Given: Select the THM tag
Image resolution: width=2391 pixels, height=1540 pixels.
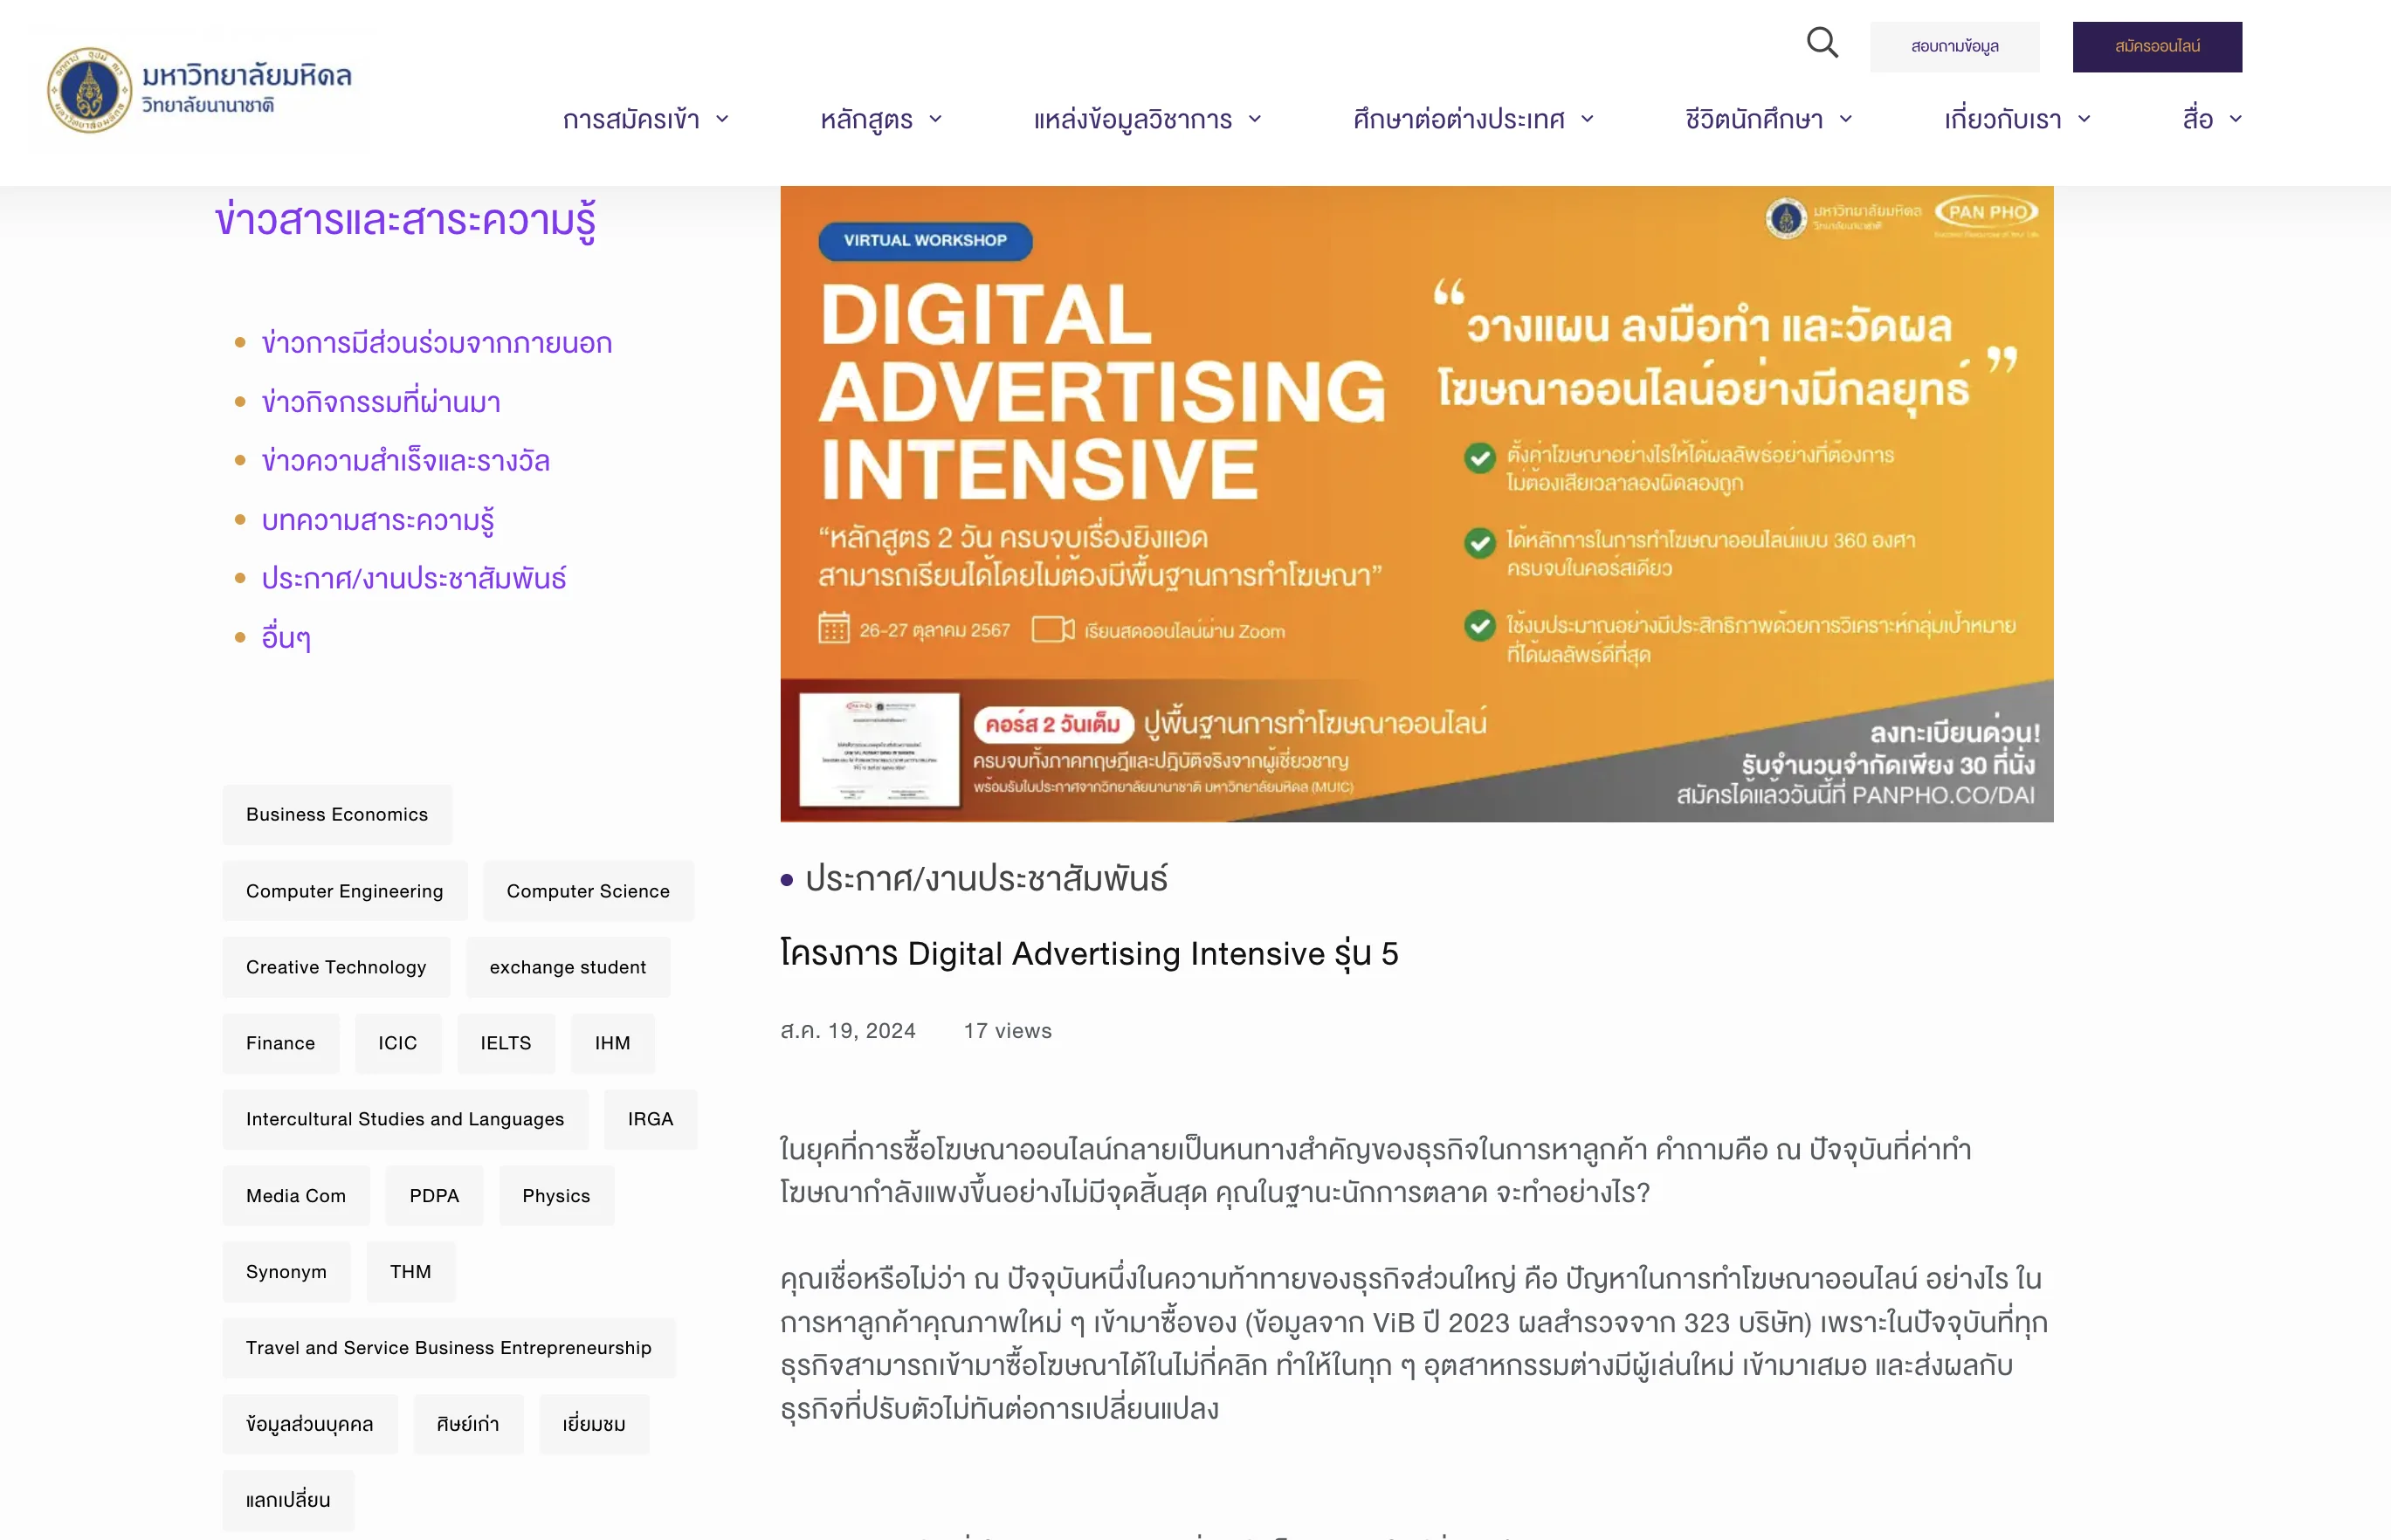Looking at the screenshot, I should click(x=410, y=1272).
